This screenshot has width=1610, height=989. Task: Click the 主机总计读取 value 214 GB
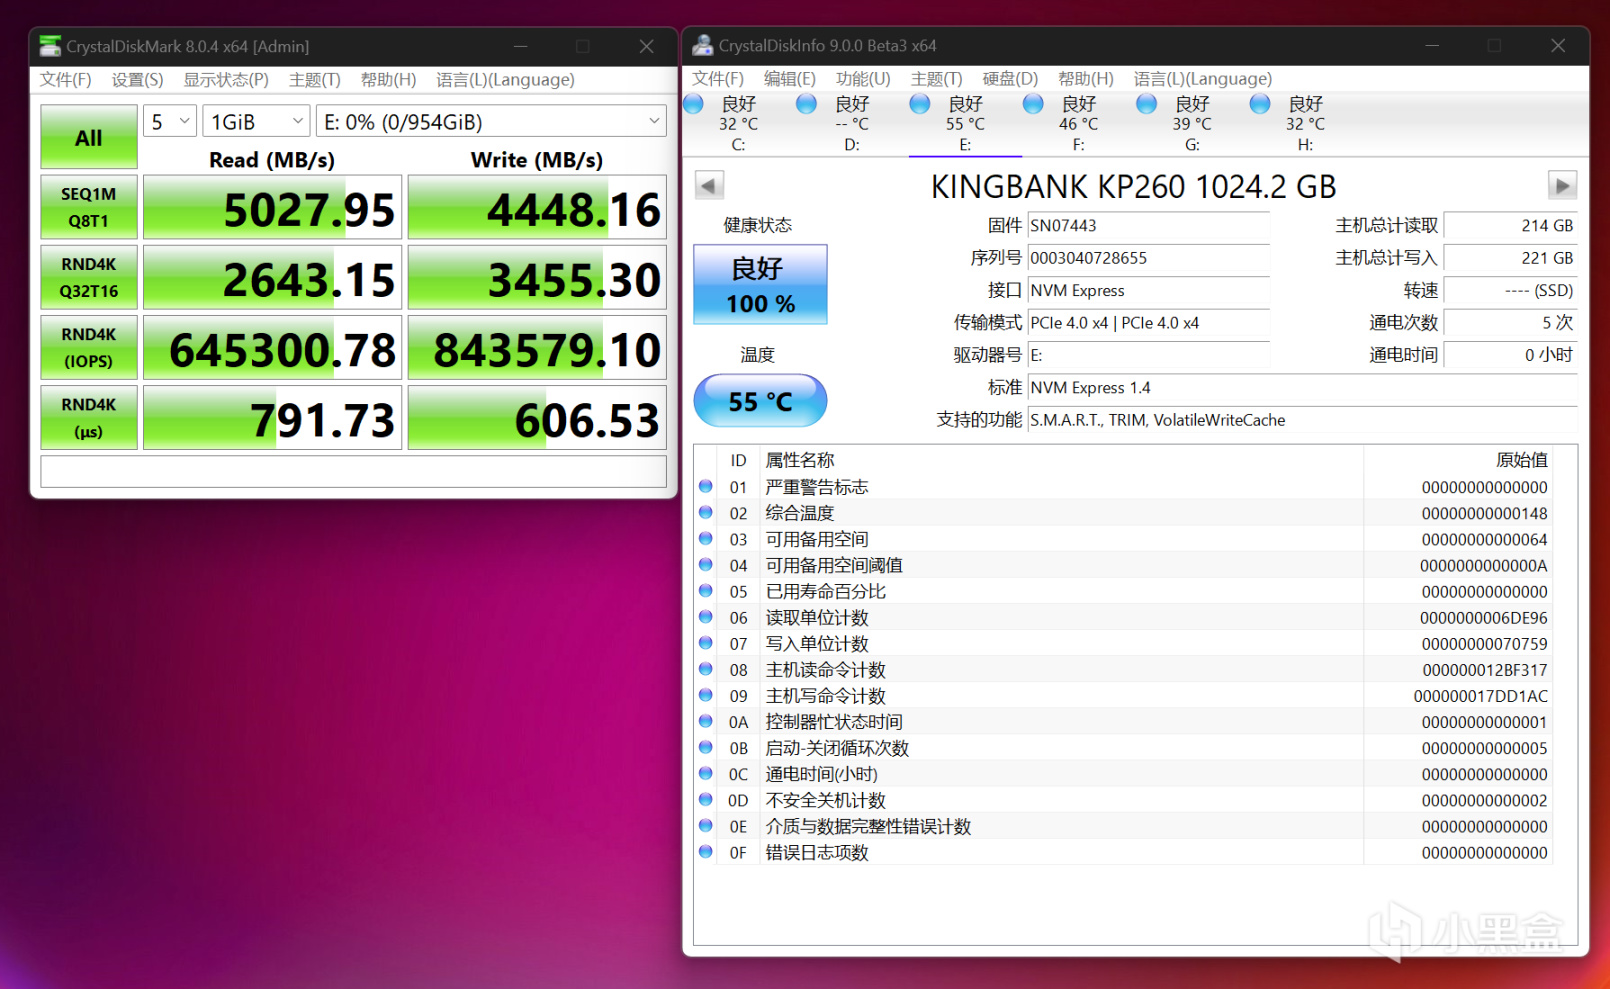pos(1511,226)
